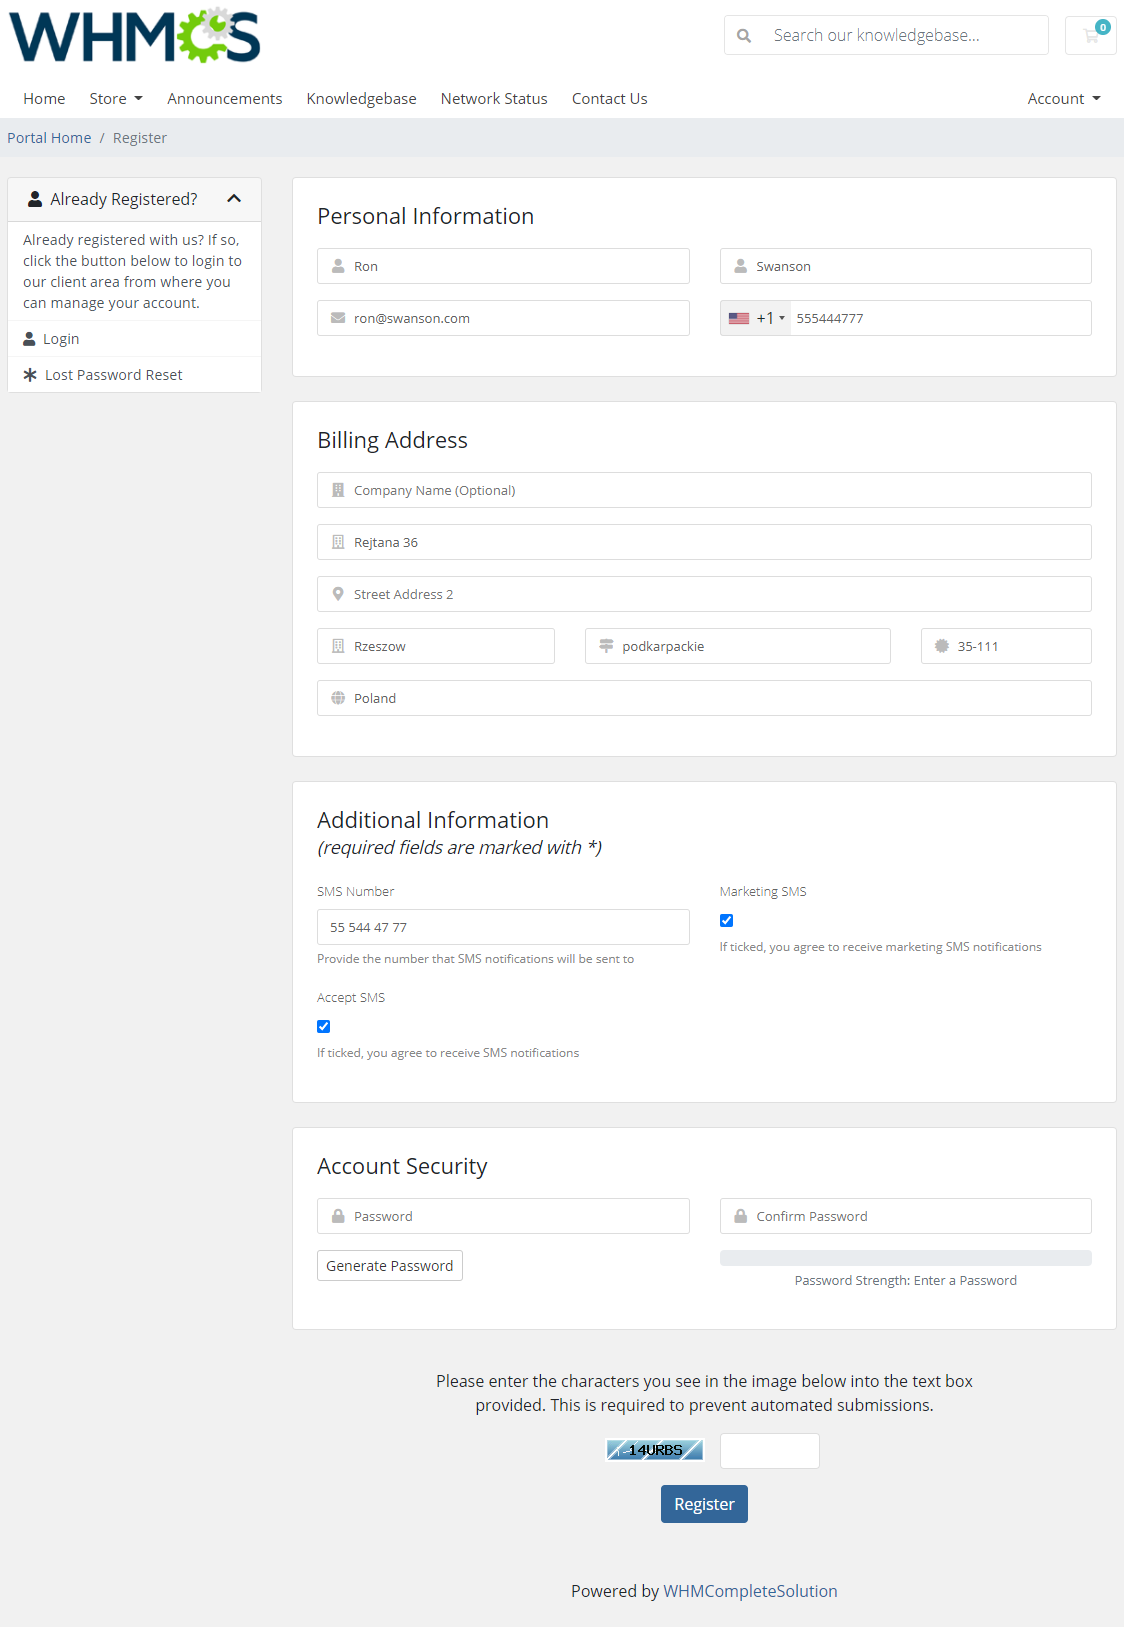The height and width of the screenshot is (1627, 1124).
Task: Toggle the Accept SMS checkbox
Action: 324,1026
